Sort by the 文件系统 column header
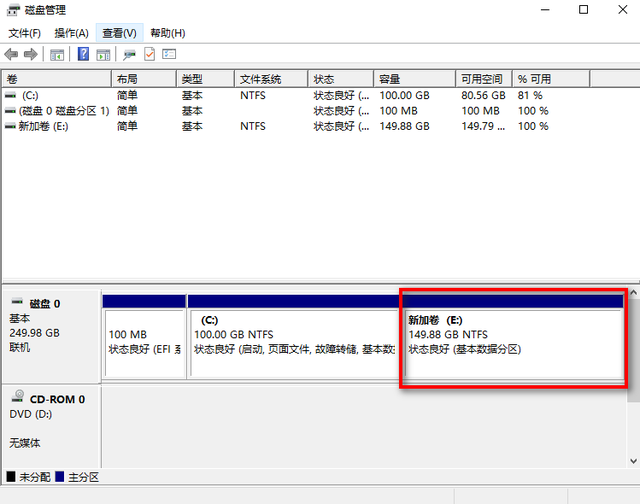Image resolution: width=640 pixels, height=504 pixels. [271, 79]
